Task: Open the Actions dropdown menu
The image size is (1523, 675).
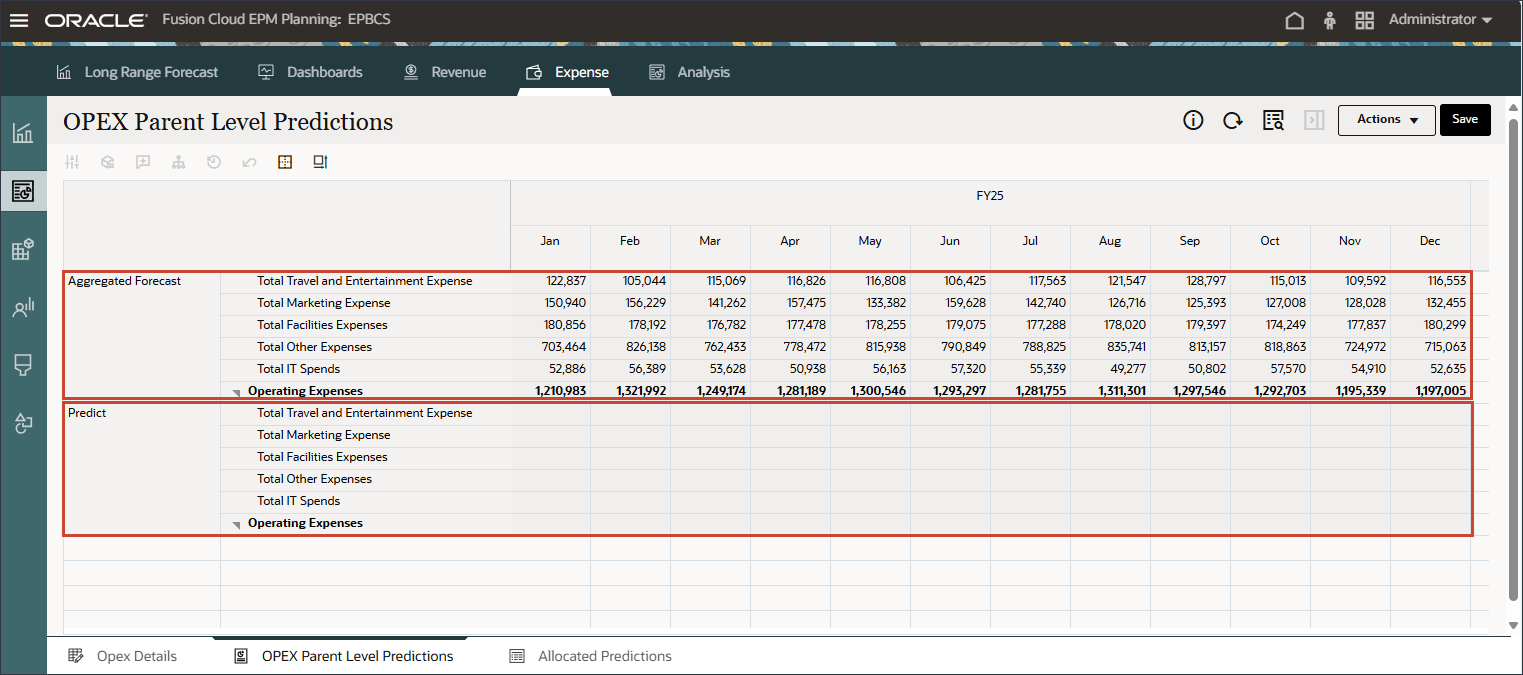Action: [x=1386, y=120]
